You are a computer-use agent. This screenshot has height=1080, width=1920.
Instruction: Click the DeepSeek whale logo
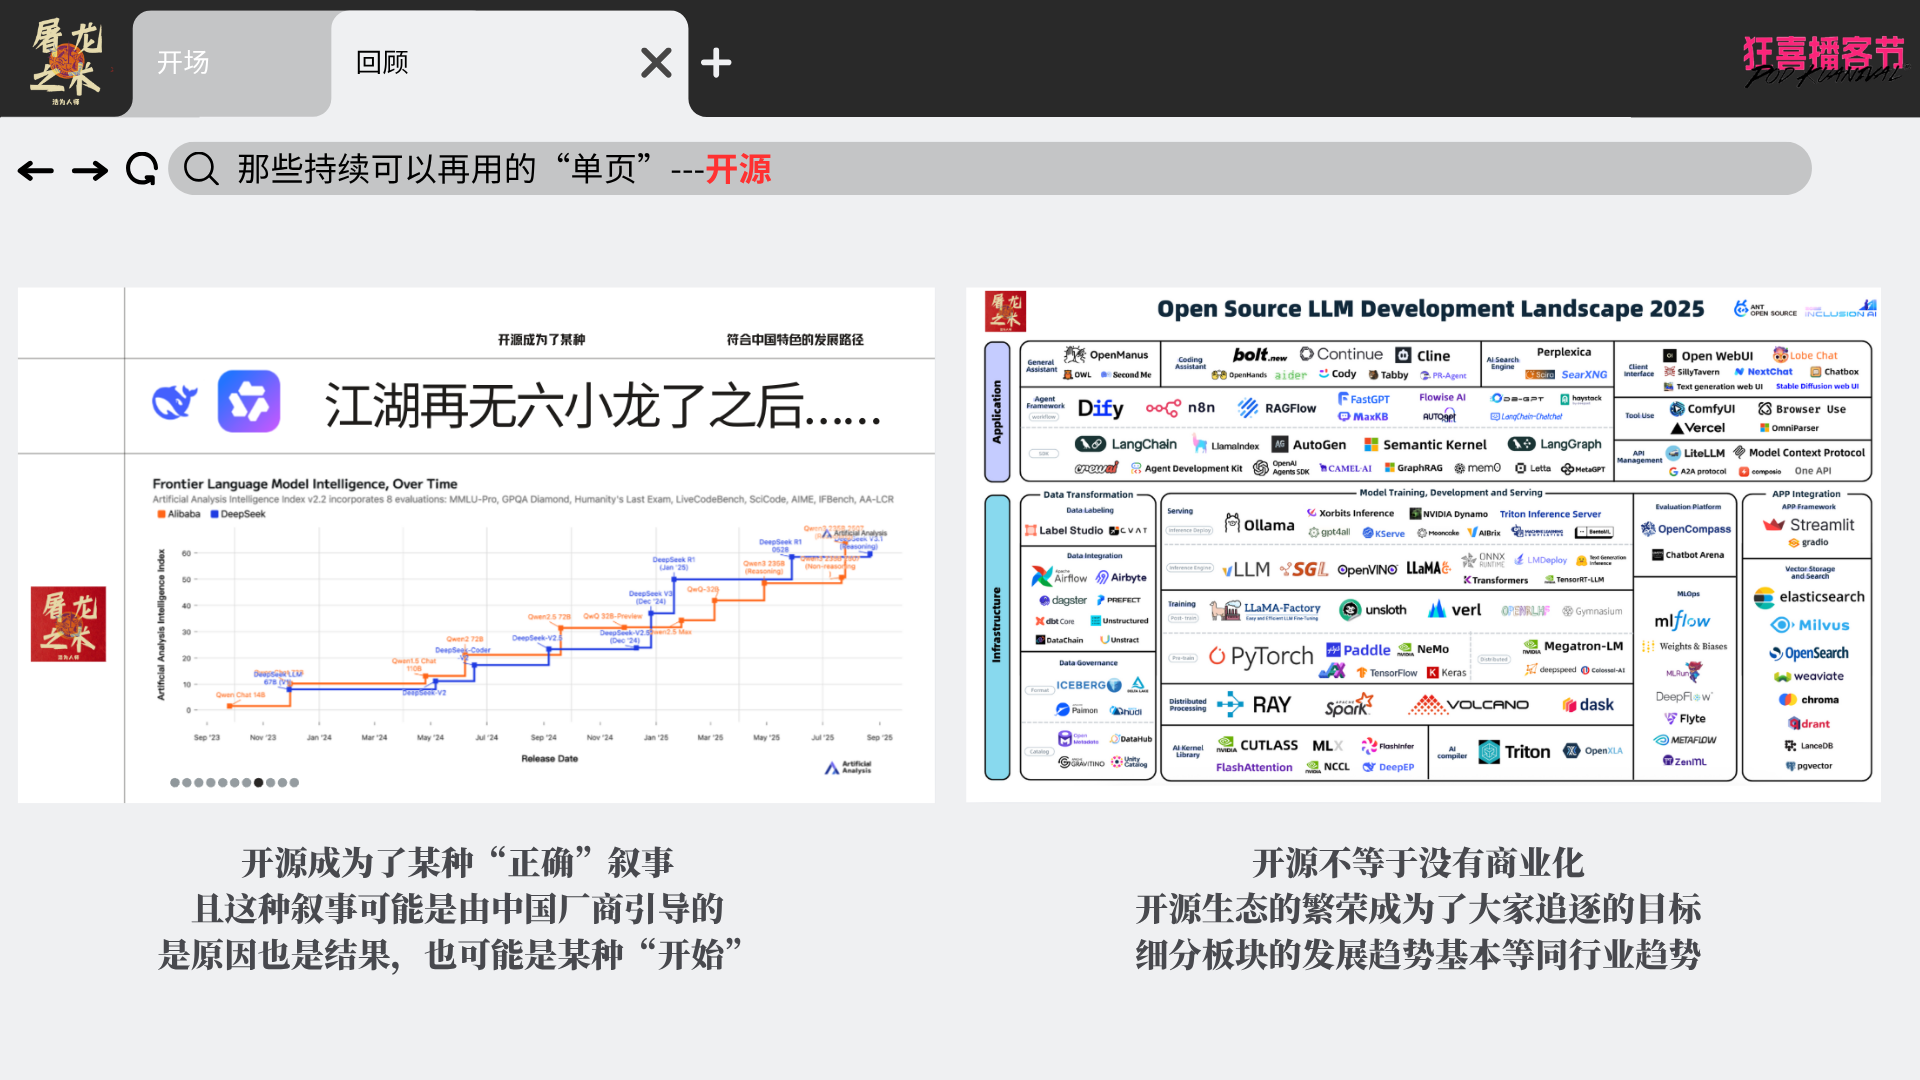[175, 402]
